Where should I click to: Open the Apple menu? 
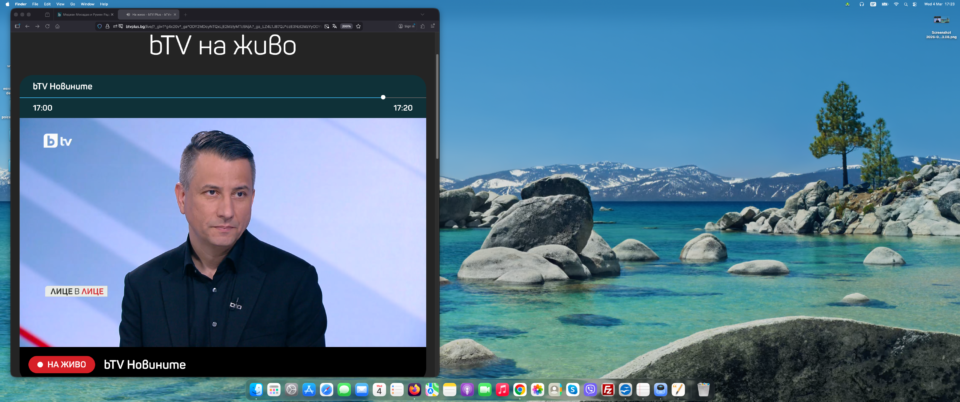tap(8, 4)
